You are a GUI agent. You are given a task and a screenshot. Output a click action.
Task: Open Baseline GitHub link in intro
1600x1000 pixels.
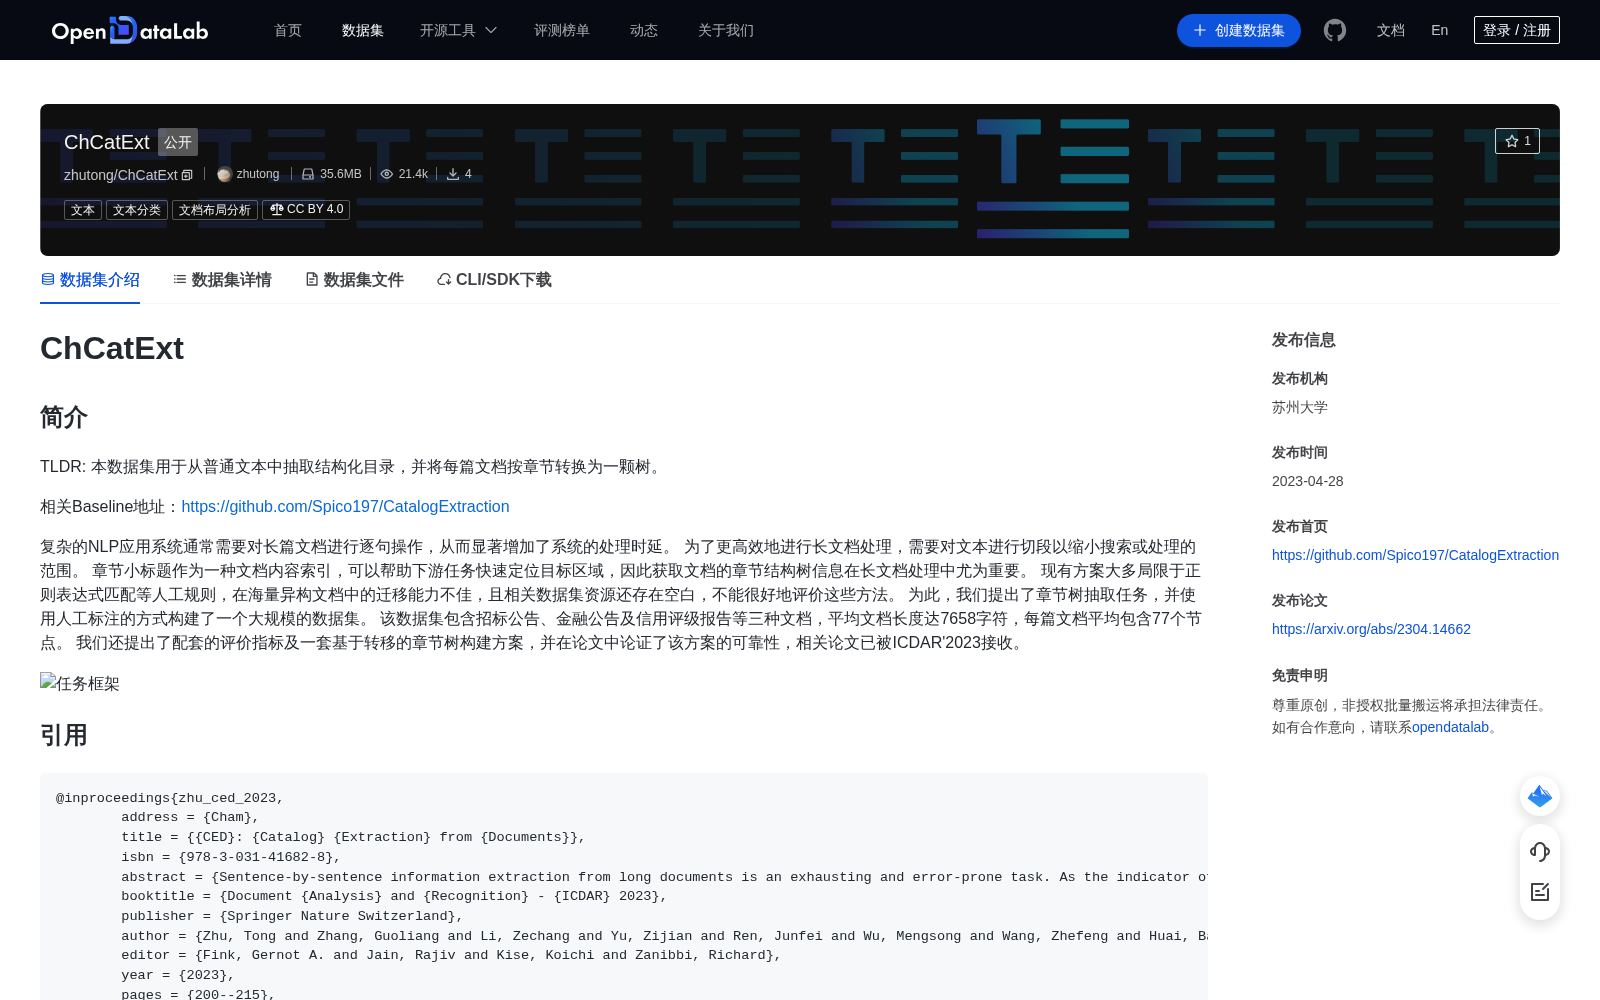pos(345,507)
